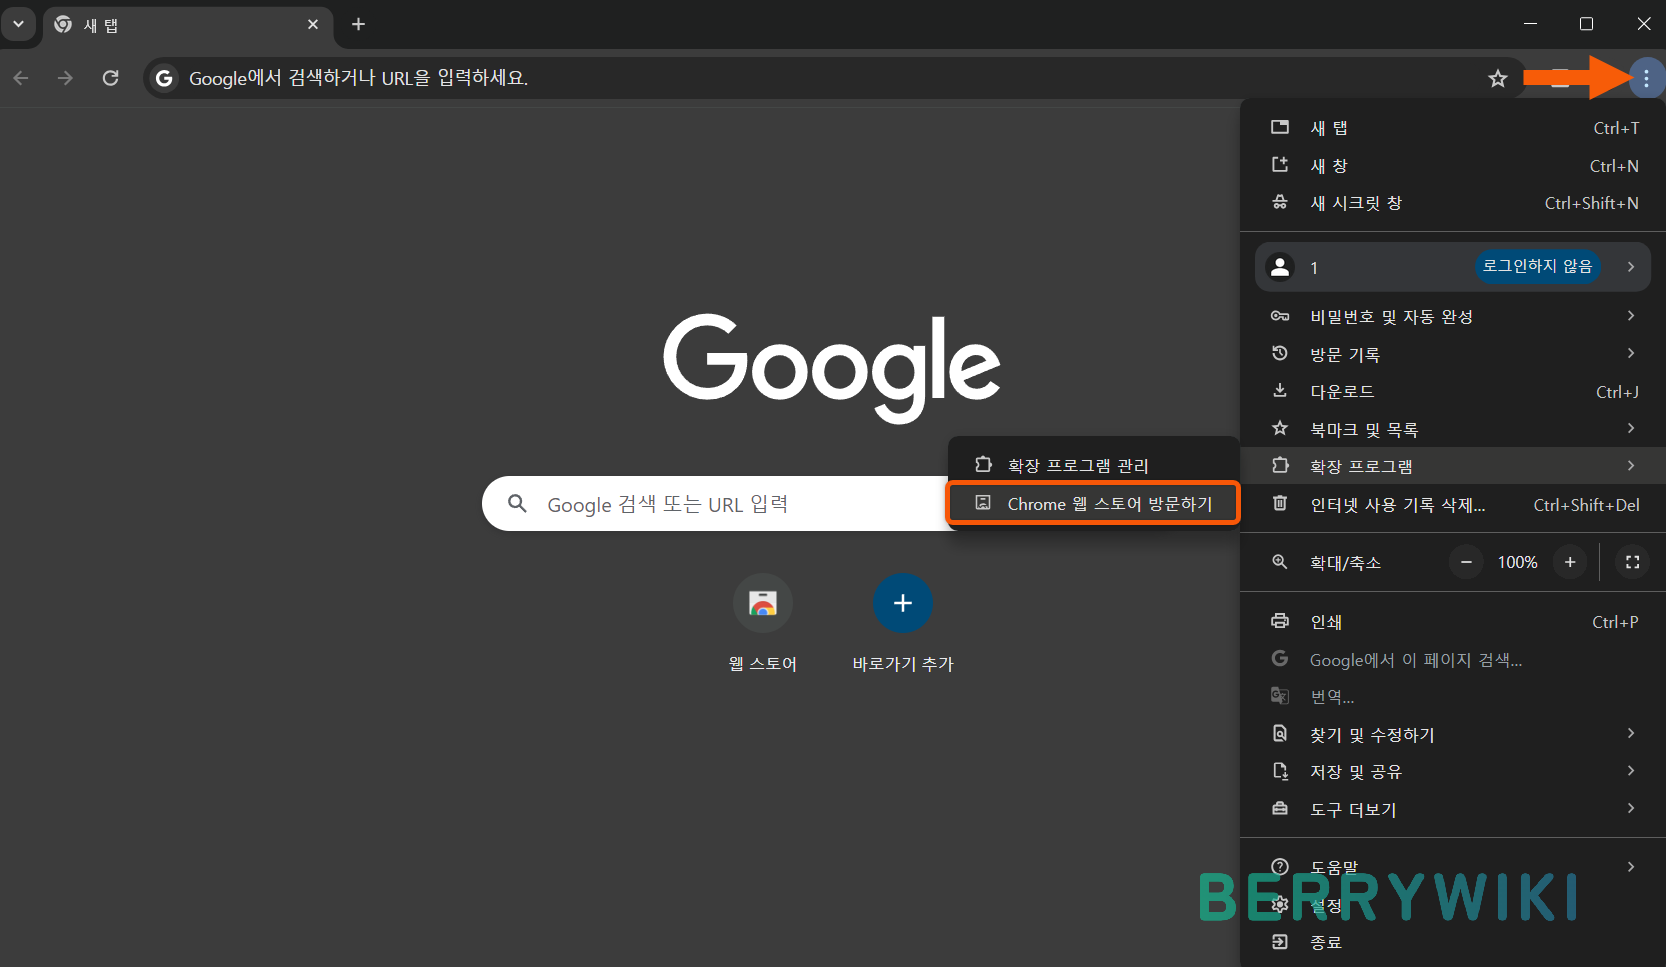Expand the 북마크 및 목록 submenu
Image resolution: width=1666 pixels, height=967 pixels.
[x=1453, y=429]
